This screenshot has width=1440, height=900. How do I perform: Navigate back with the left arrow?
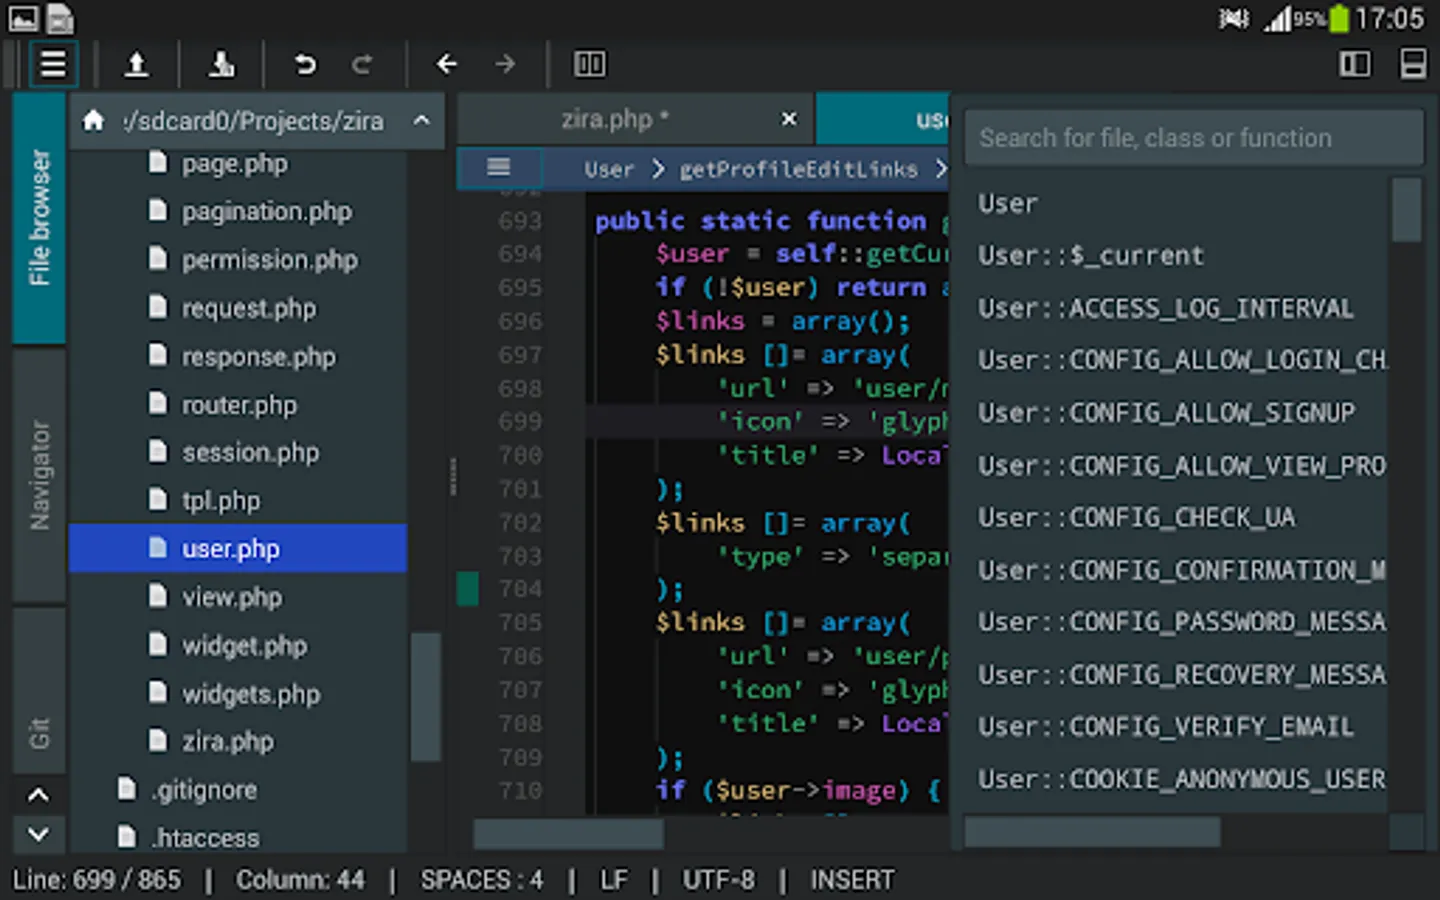coord(446,65)
